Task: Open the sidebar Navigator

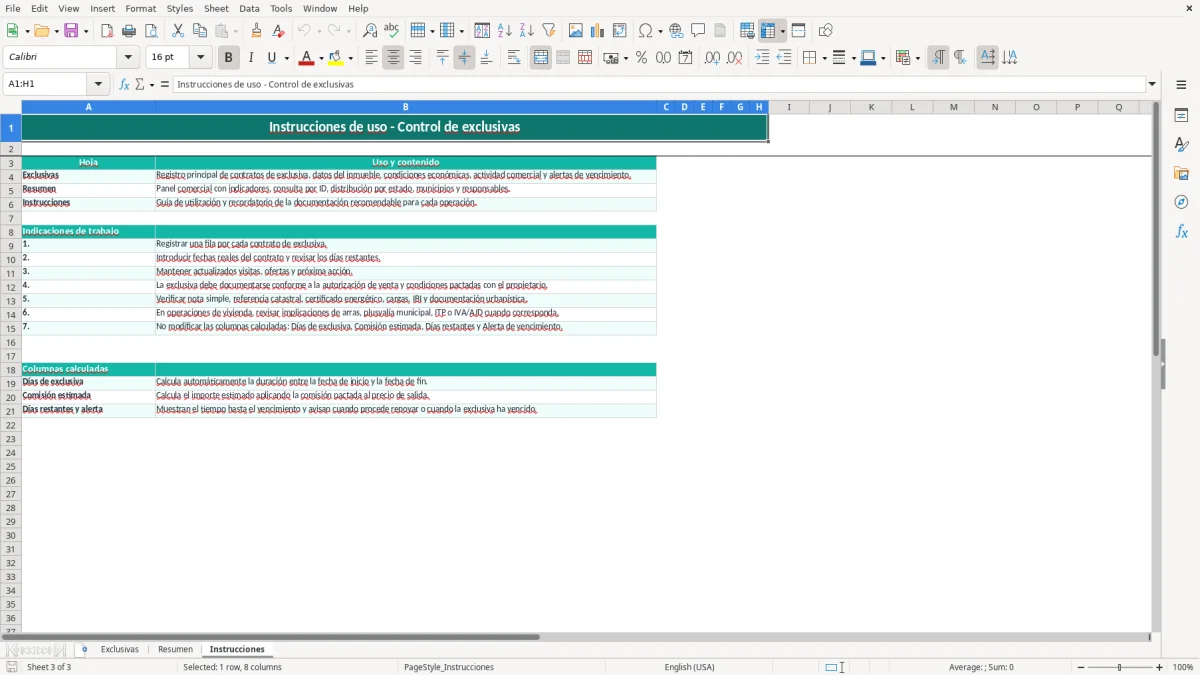Action: pyautogui.click(x=1181, y=202)
